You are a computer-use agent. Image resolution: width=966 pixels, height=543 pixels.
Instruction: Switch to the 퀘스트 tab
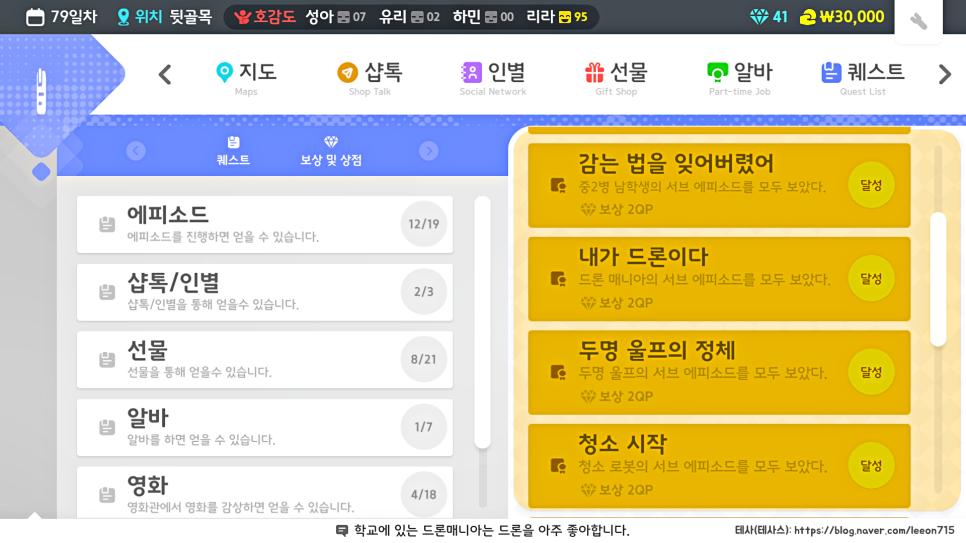pyautogui.click(x=233, y=151)
